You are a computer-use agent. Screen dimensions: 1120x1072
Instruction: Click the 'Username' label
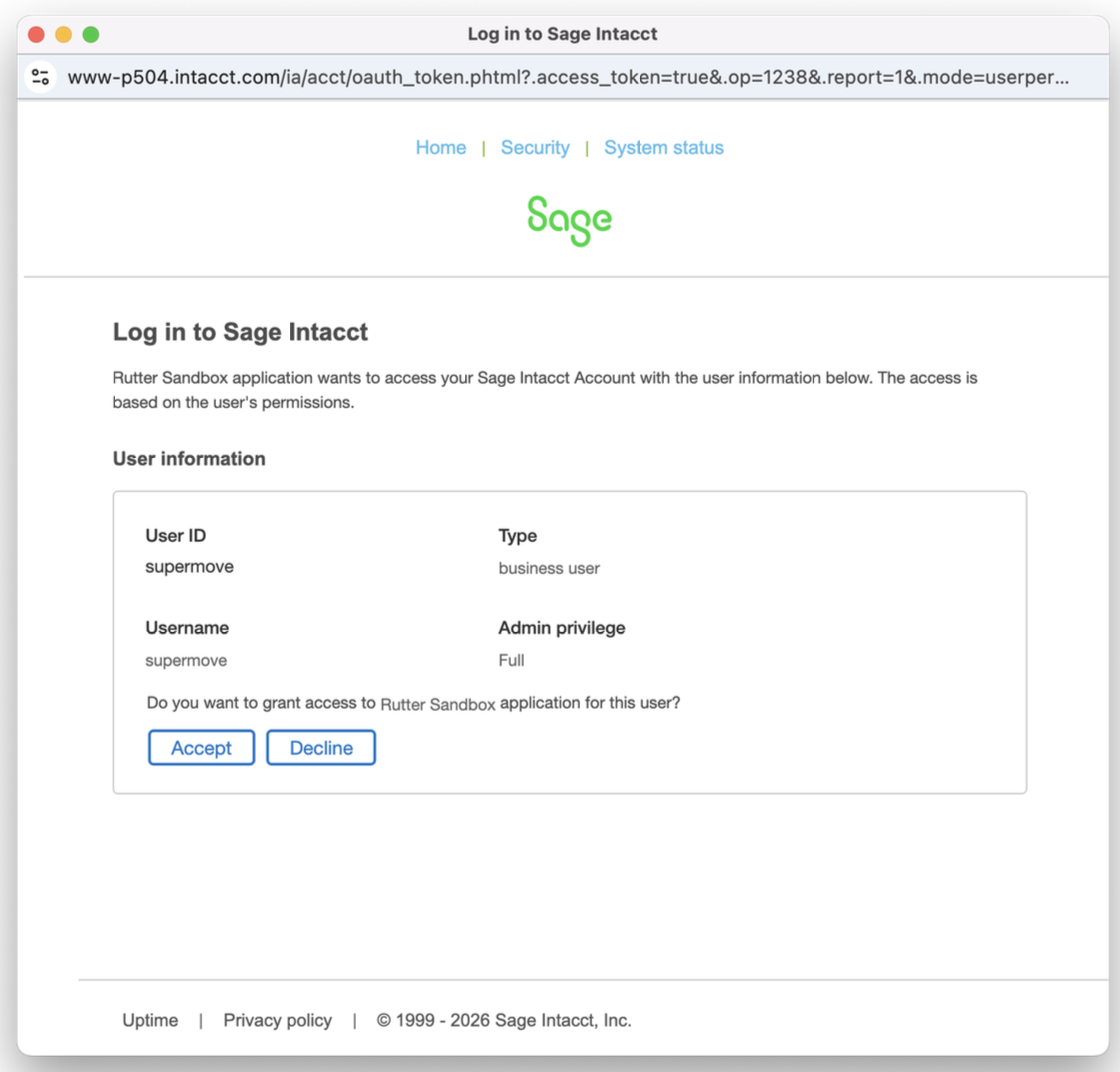pyautogui.click(x=187, y=628)
